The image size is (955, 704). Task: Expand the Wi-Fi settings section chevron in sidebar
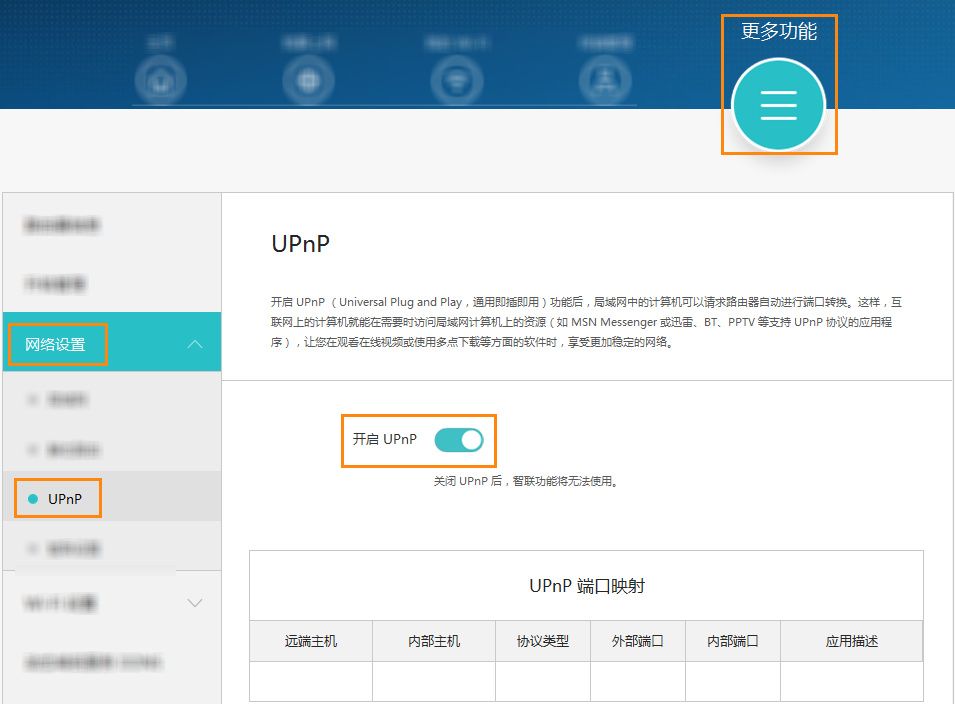coord(195,603)
